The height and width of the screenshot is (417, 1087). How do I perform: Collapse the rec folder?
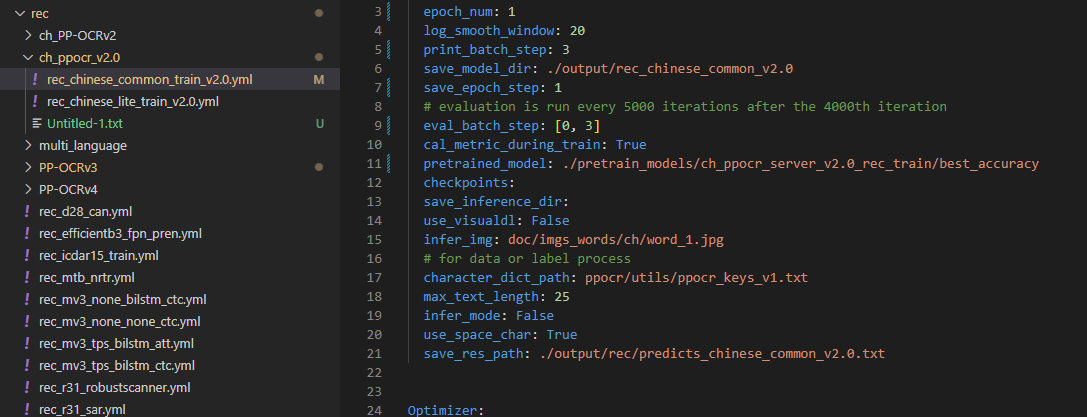pos(10,13)
